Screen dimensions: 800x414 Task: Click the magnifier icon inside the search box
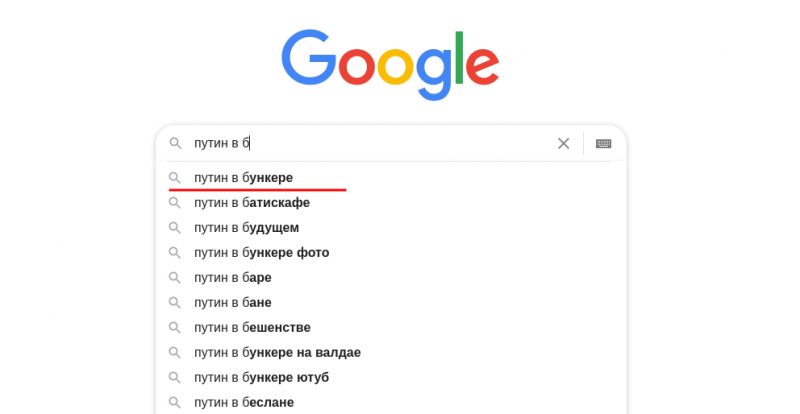175,143
